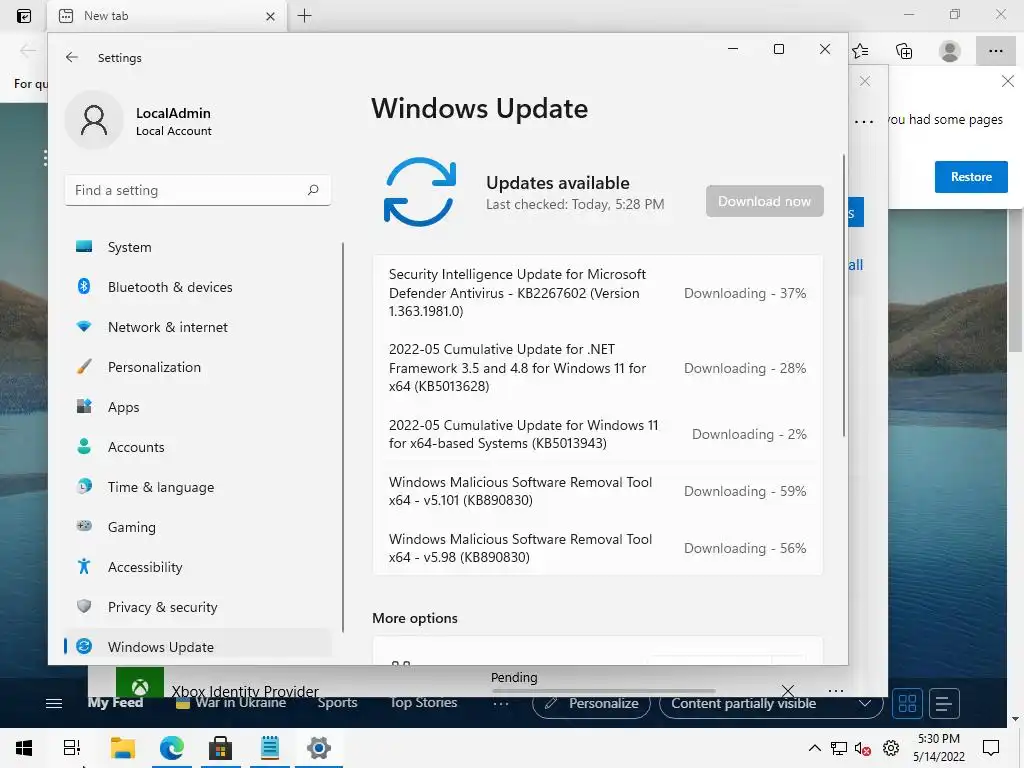
Task: Click the Personalize button in feed
Action: (592, 703)
